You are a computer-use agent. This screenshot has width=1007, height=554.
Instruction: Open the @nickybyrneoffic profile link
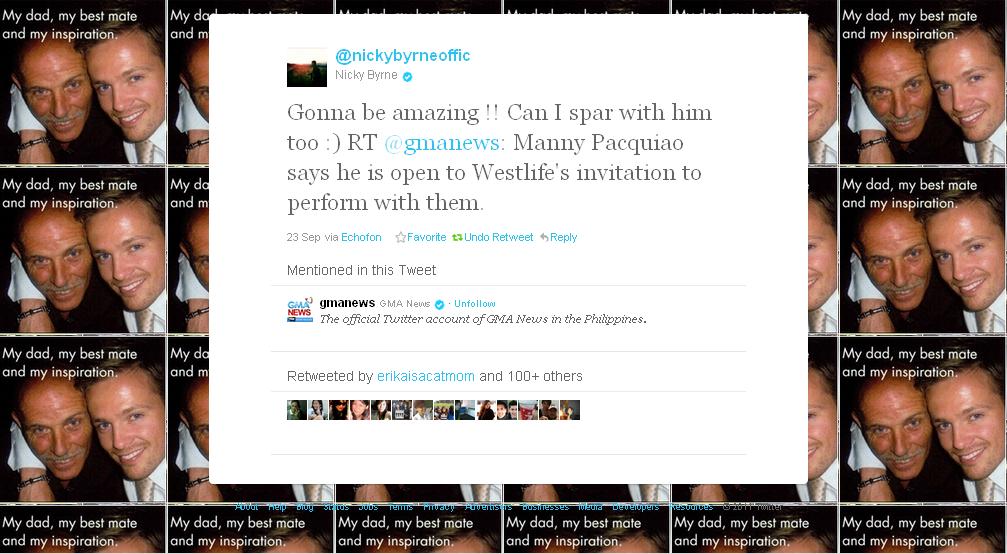[403, 56]
